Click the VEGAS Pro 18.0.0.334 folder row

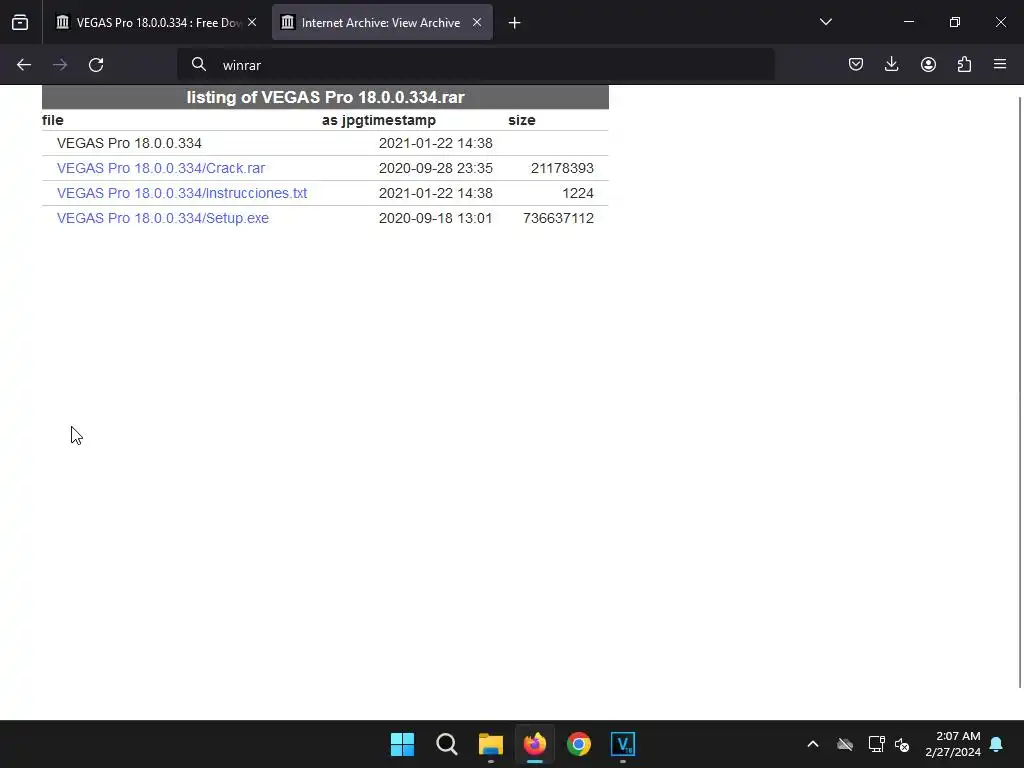tap(325, 143)
